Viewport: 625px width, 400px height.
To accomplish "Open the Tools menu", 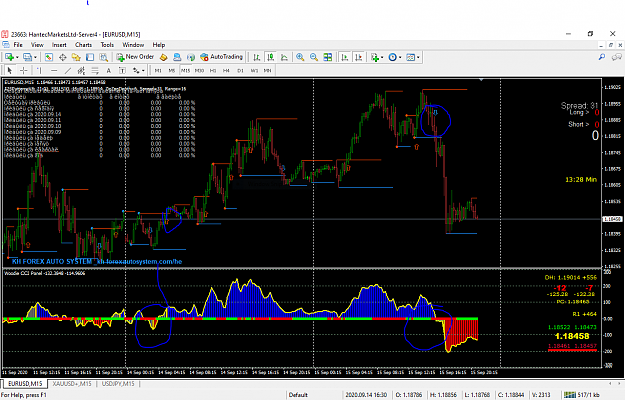I will tap(107, 45).
